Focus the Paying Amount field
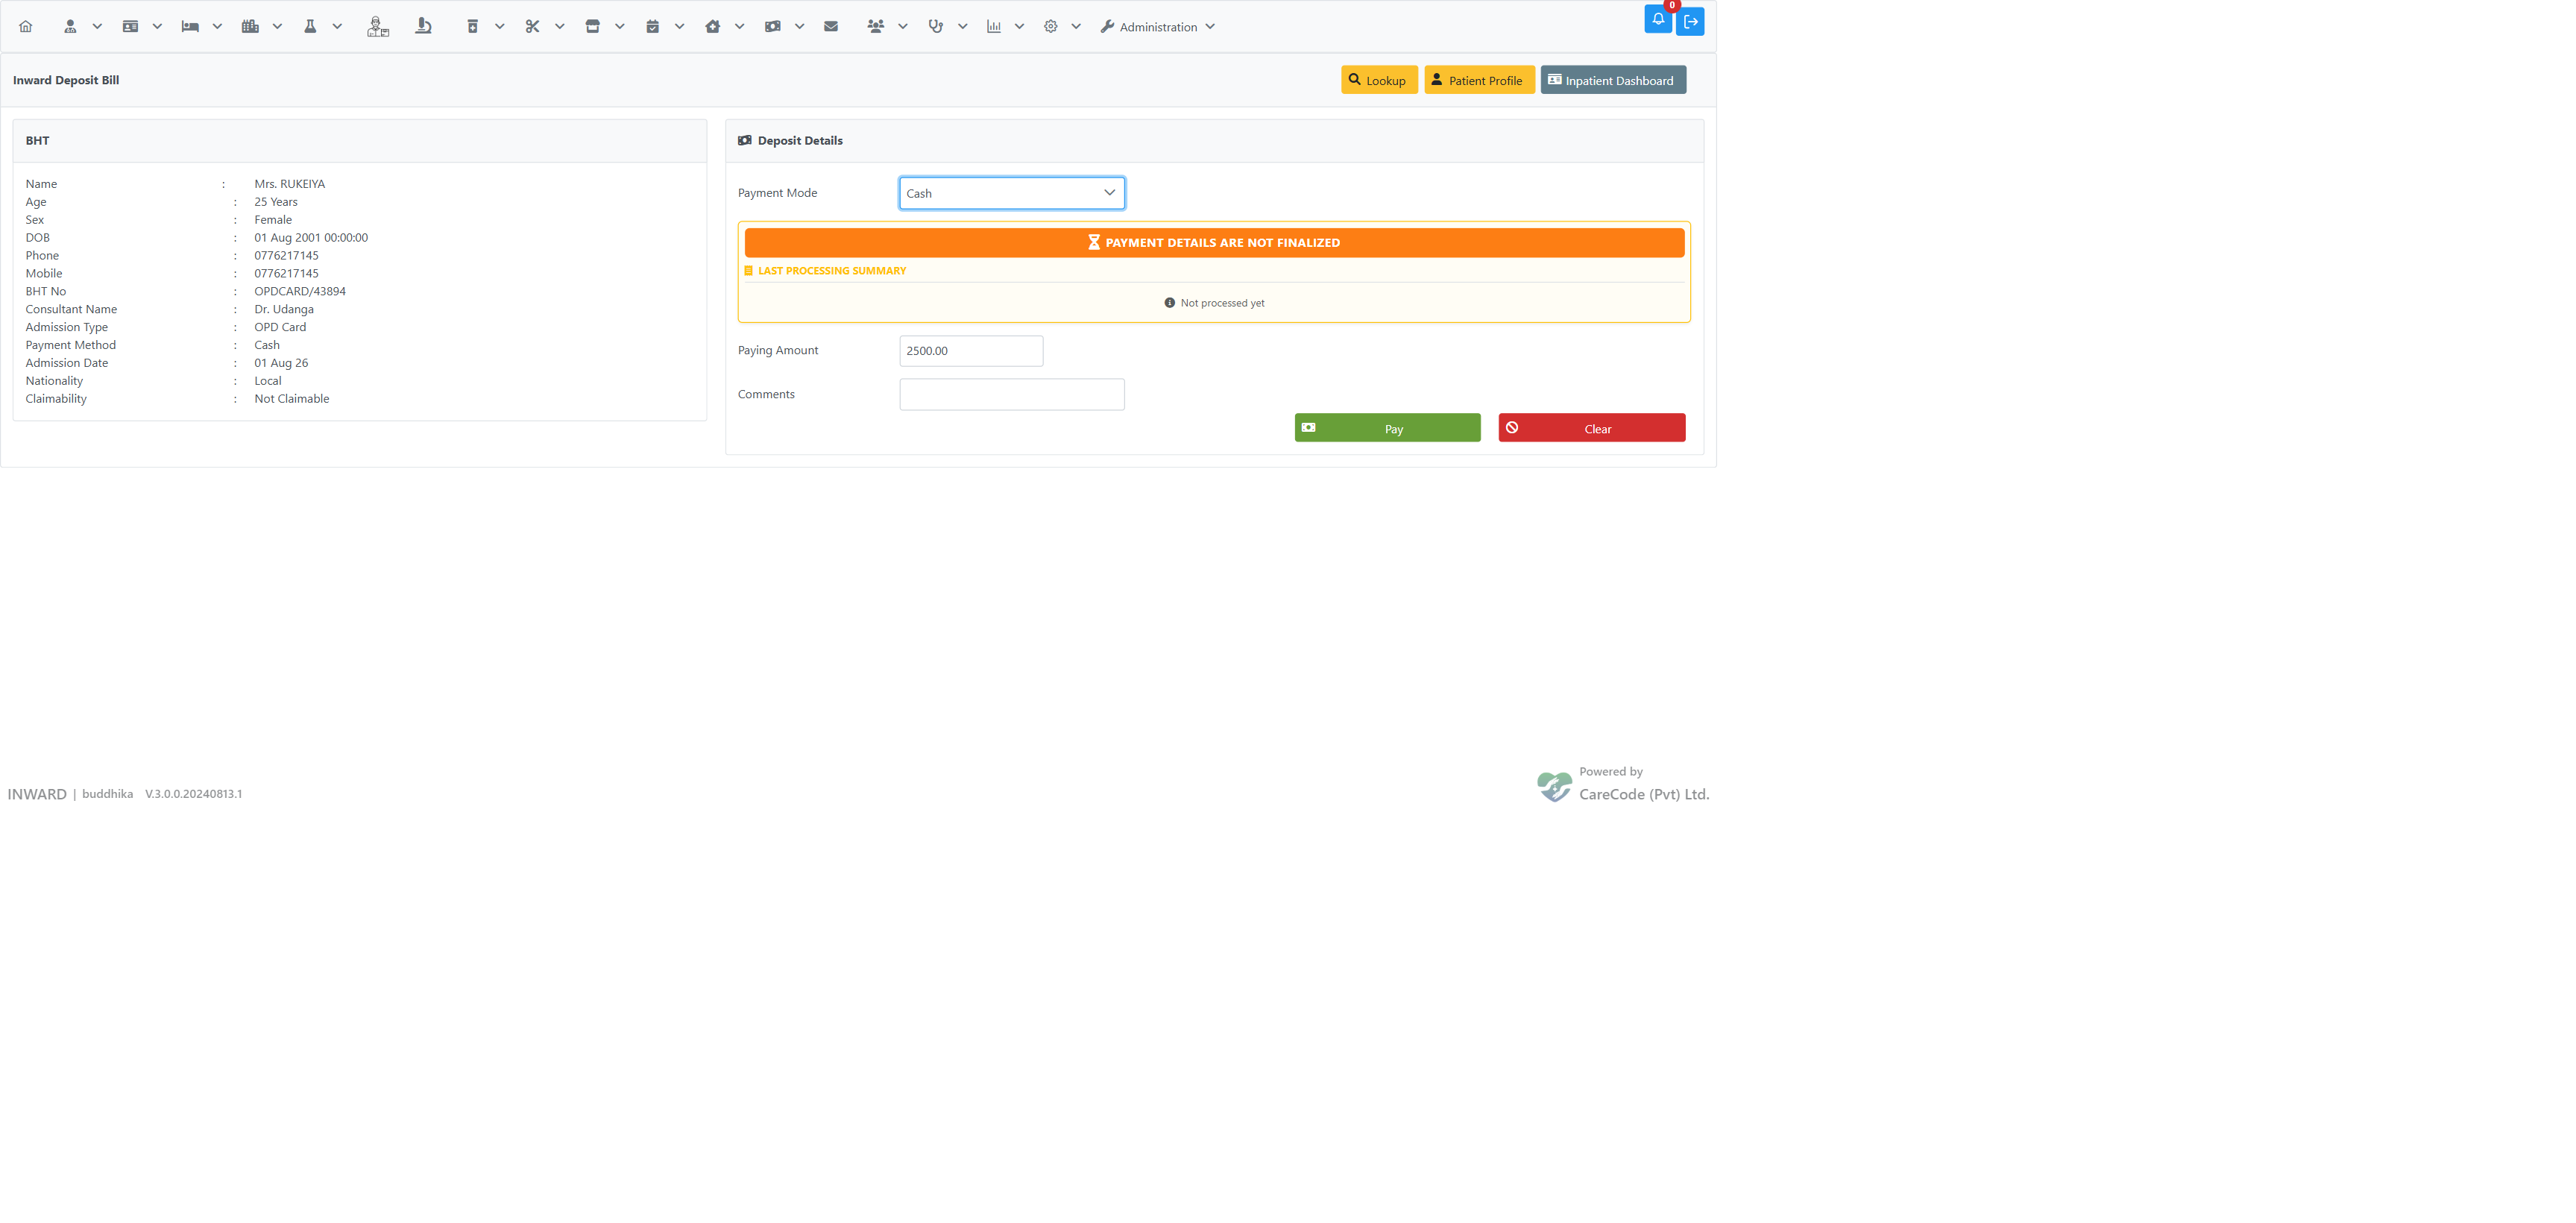 coord(971,351)
